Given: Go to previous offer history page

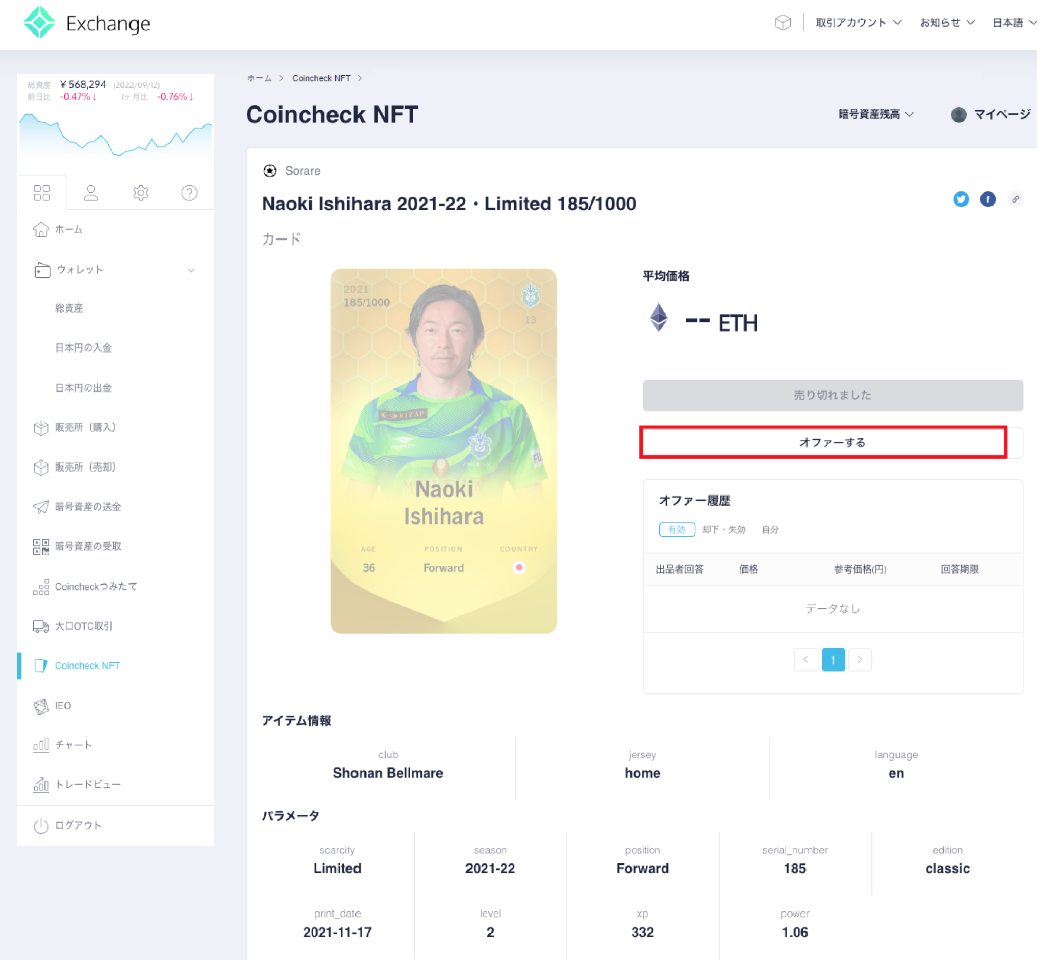Looking at the screenshot, I should pos(806,660).
